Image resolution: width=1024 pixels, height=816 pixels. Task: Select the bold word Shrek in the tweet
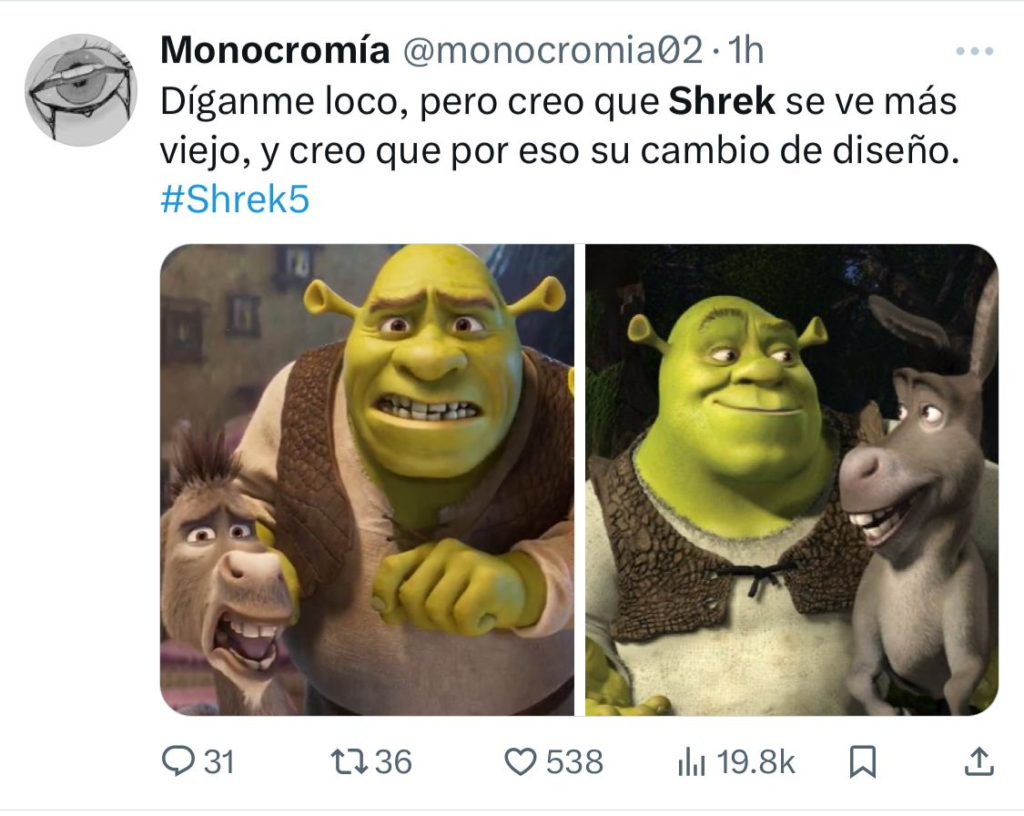722,102
